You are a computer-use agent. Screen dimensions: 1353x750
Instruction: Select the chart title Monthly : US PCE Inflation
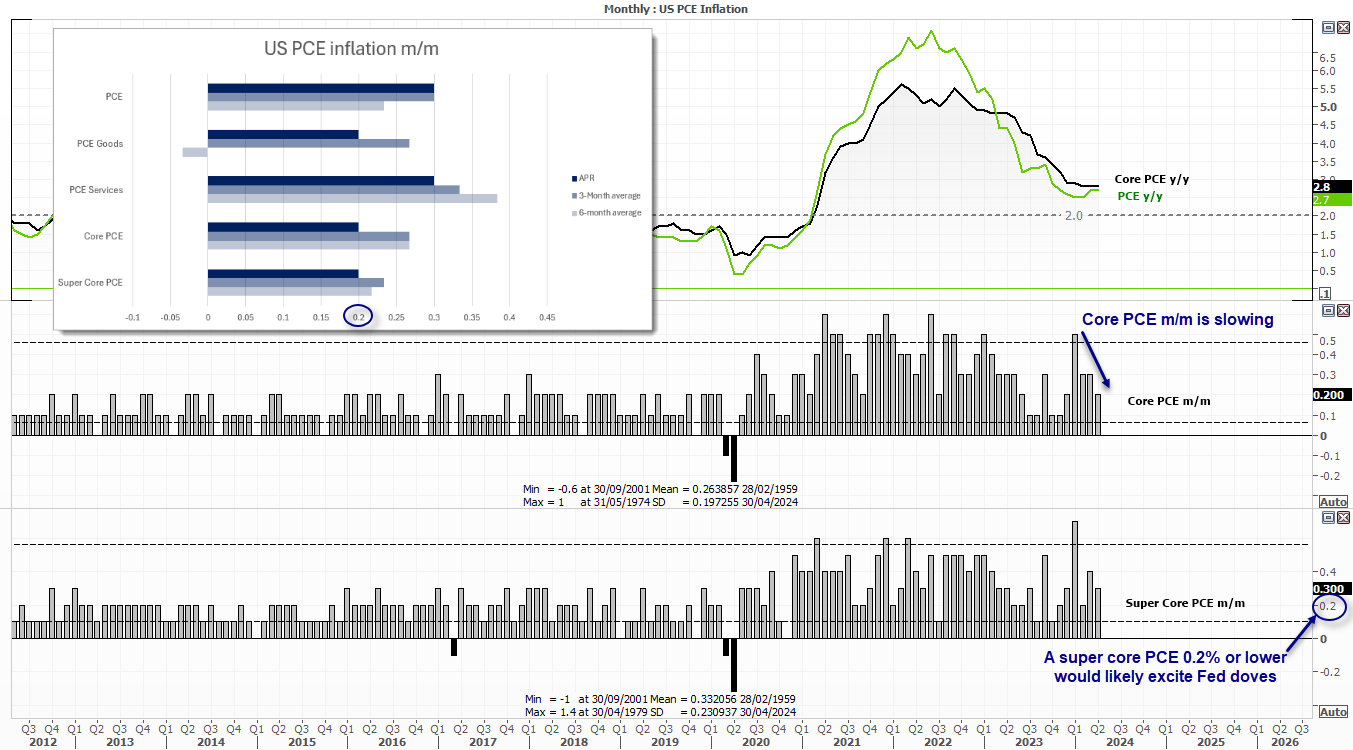pyautogui.click(x=676, y=8)
